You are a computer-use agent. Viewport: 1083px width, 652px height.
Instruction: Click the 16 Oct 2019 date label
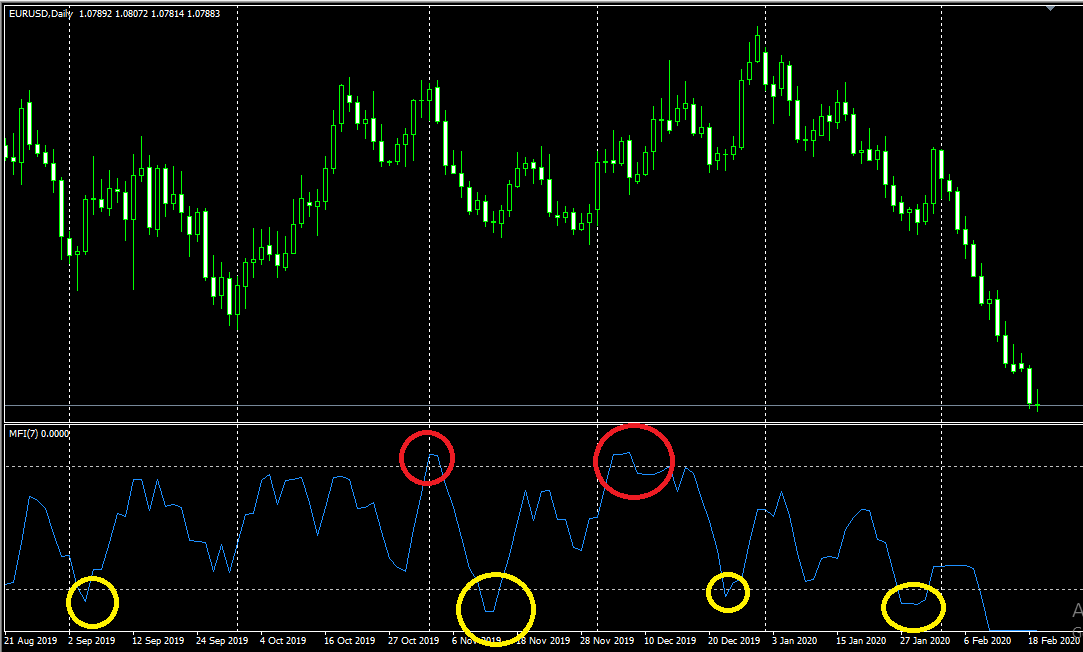pos(349,641)
